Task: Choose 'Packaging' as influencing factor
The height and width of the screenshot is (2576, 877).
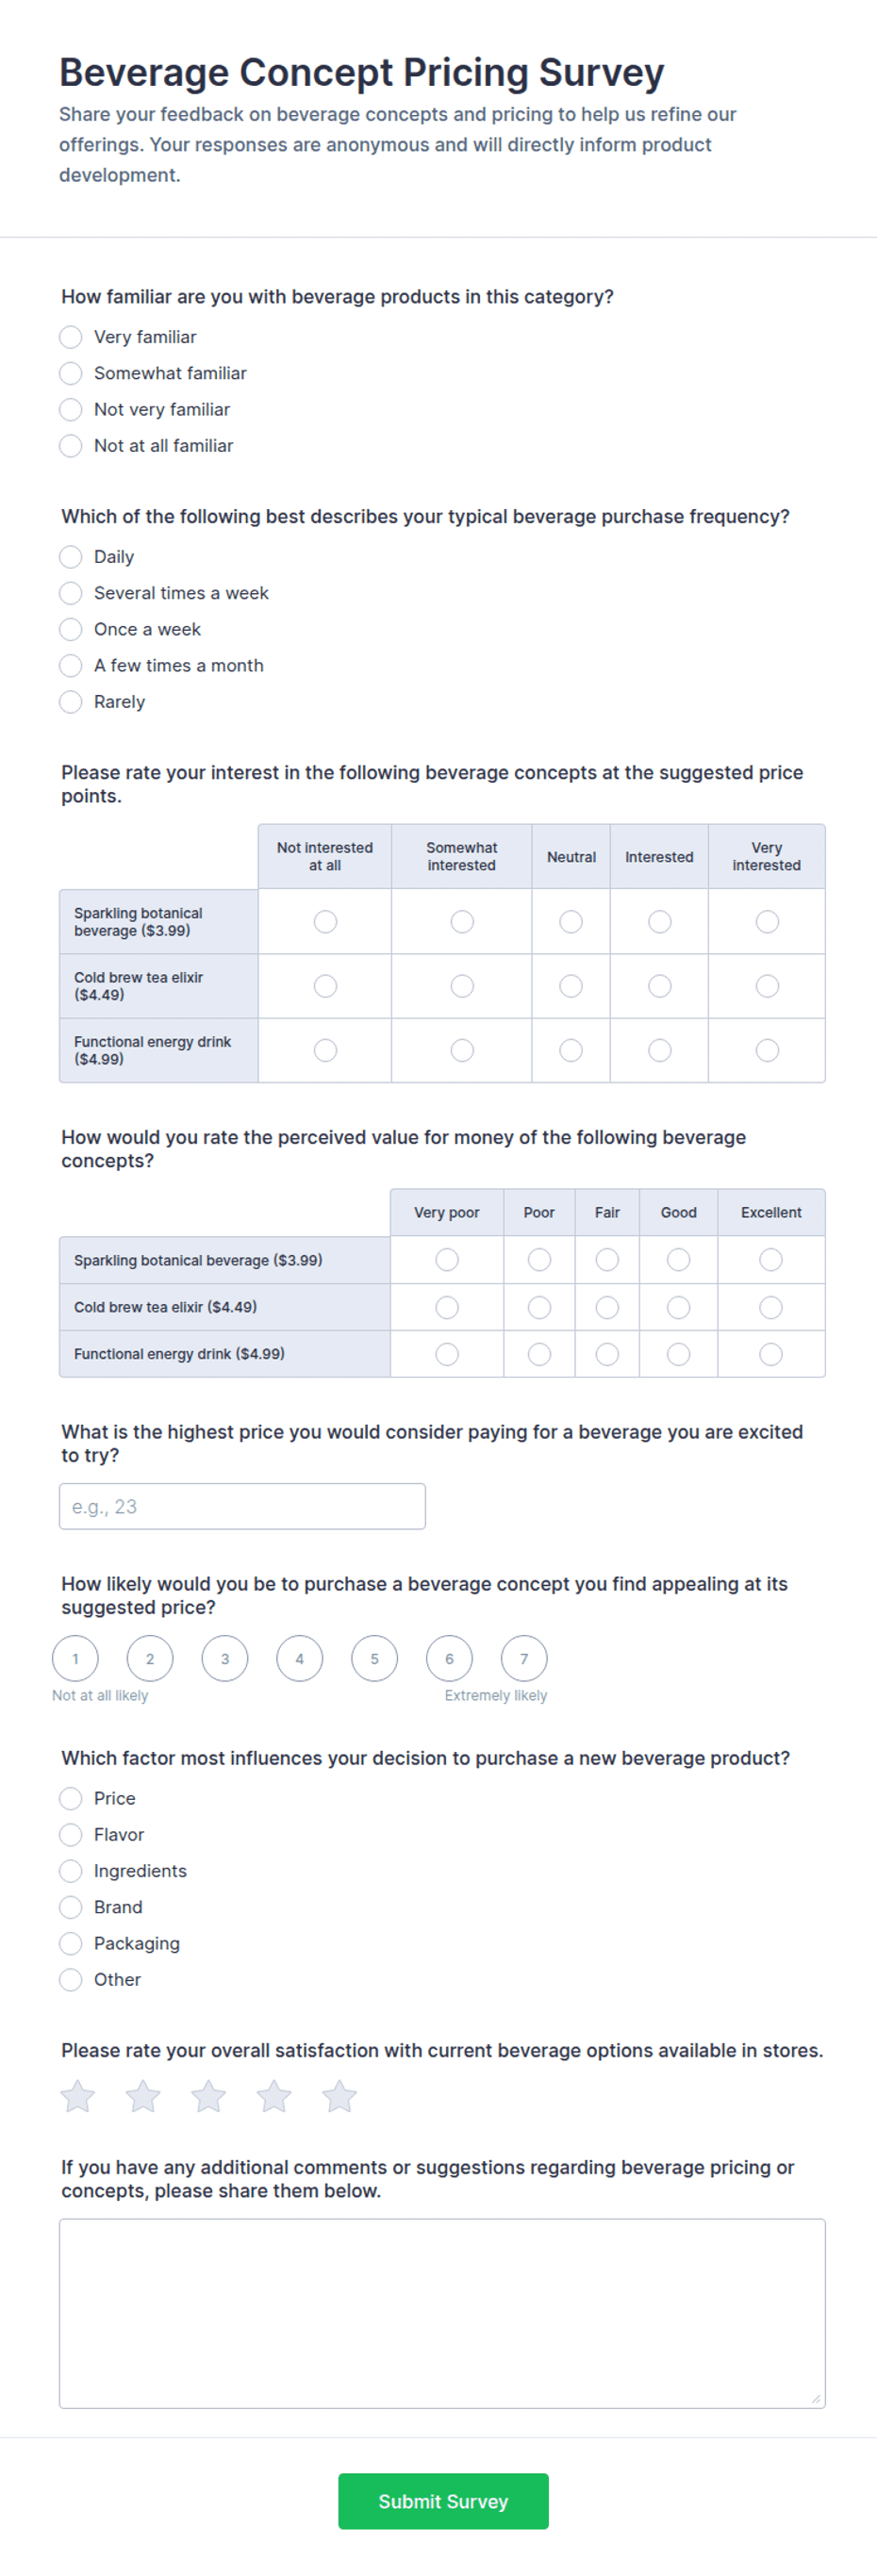Action: coord(70,1943)
